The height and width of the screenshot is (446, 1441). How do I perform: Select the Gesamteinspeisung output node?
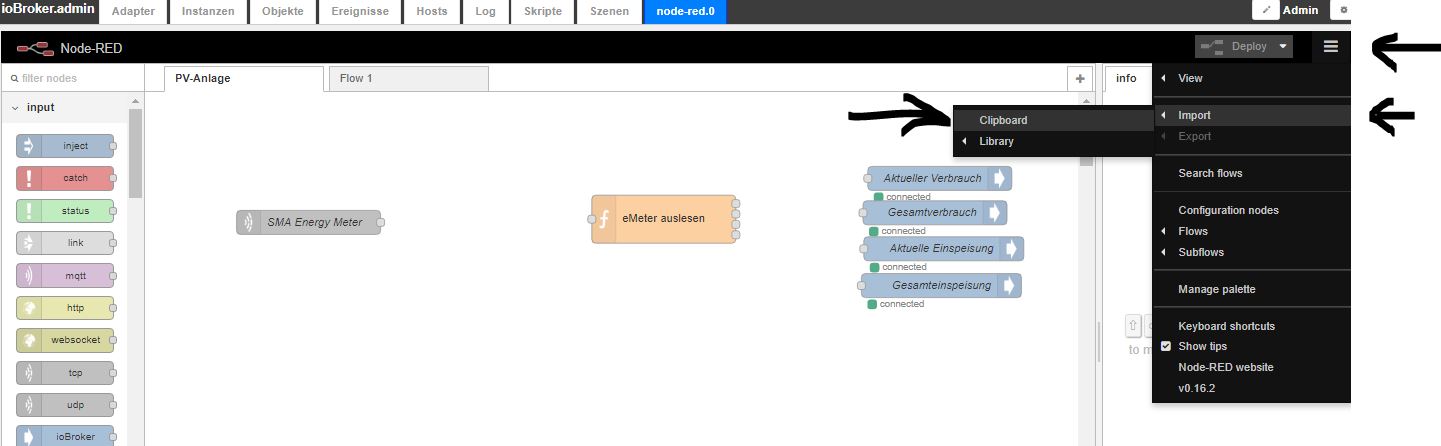[x=941, y=285]
